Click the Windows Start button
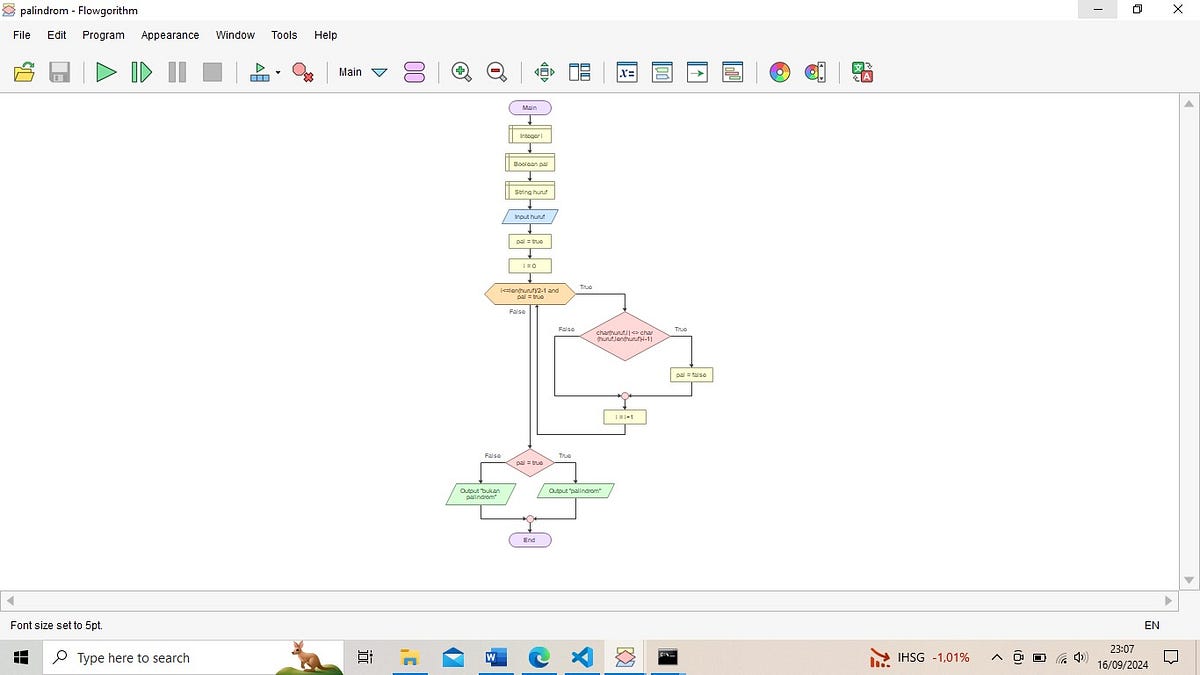This screenshot has height=675, width=1200. (x=22, y=657)
